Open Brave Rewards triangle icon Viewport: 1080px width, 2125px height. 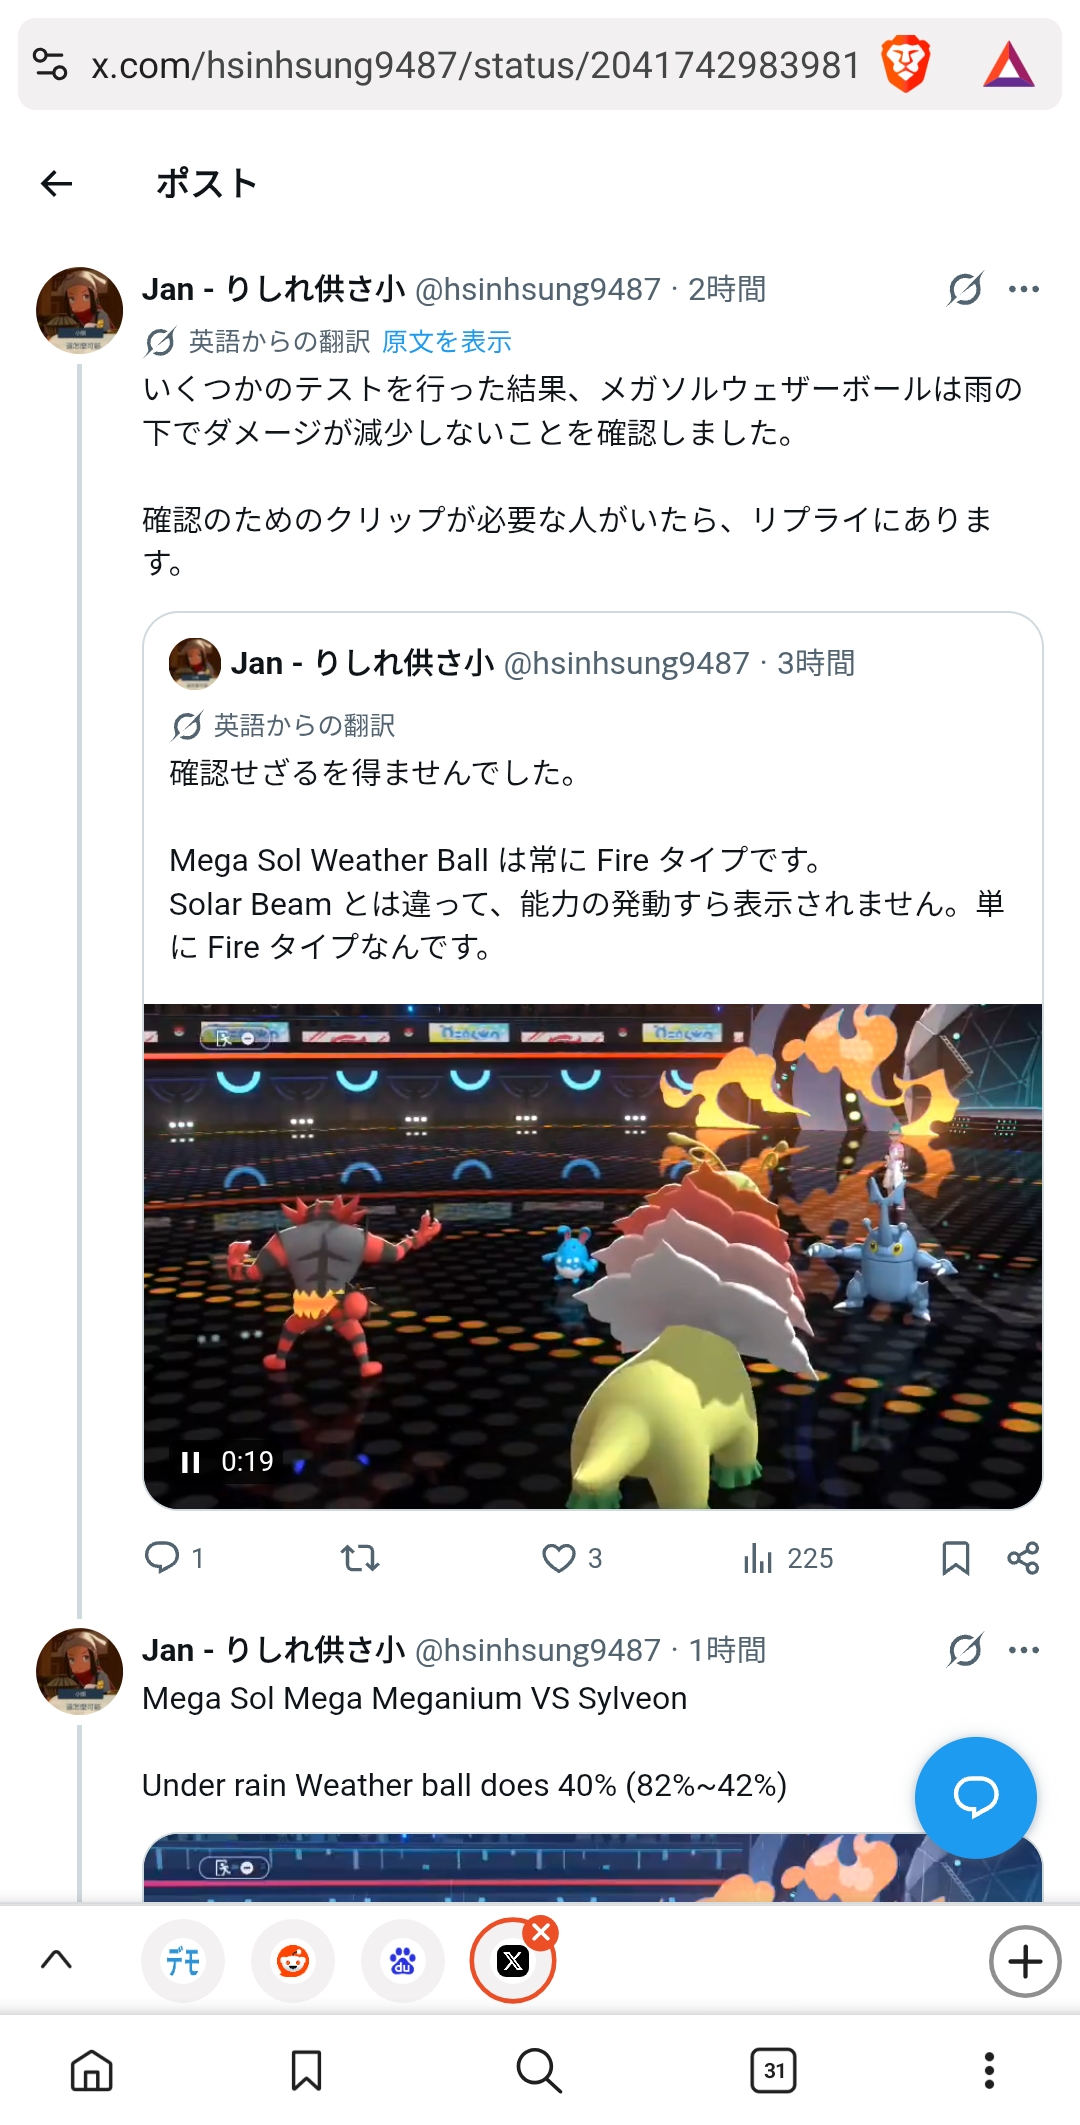point(1009,64)
